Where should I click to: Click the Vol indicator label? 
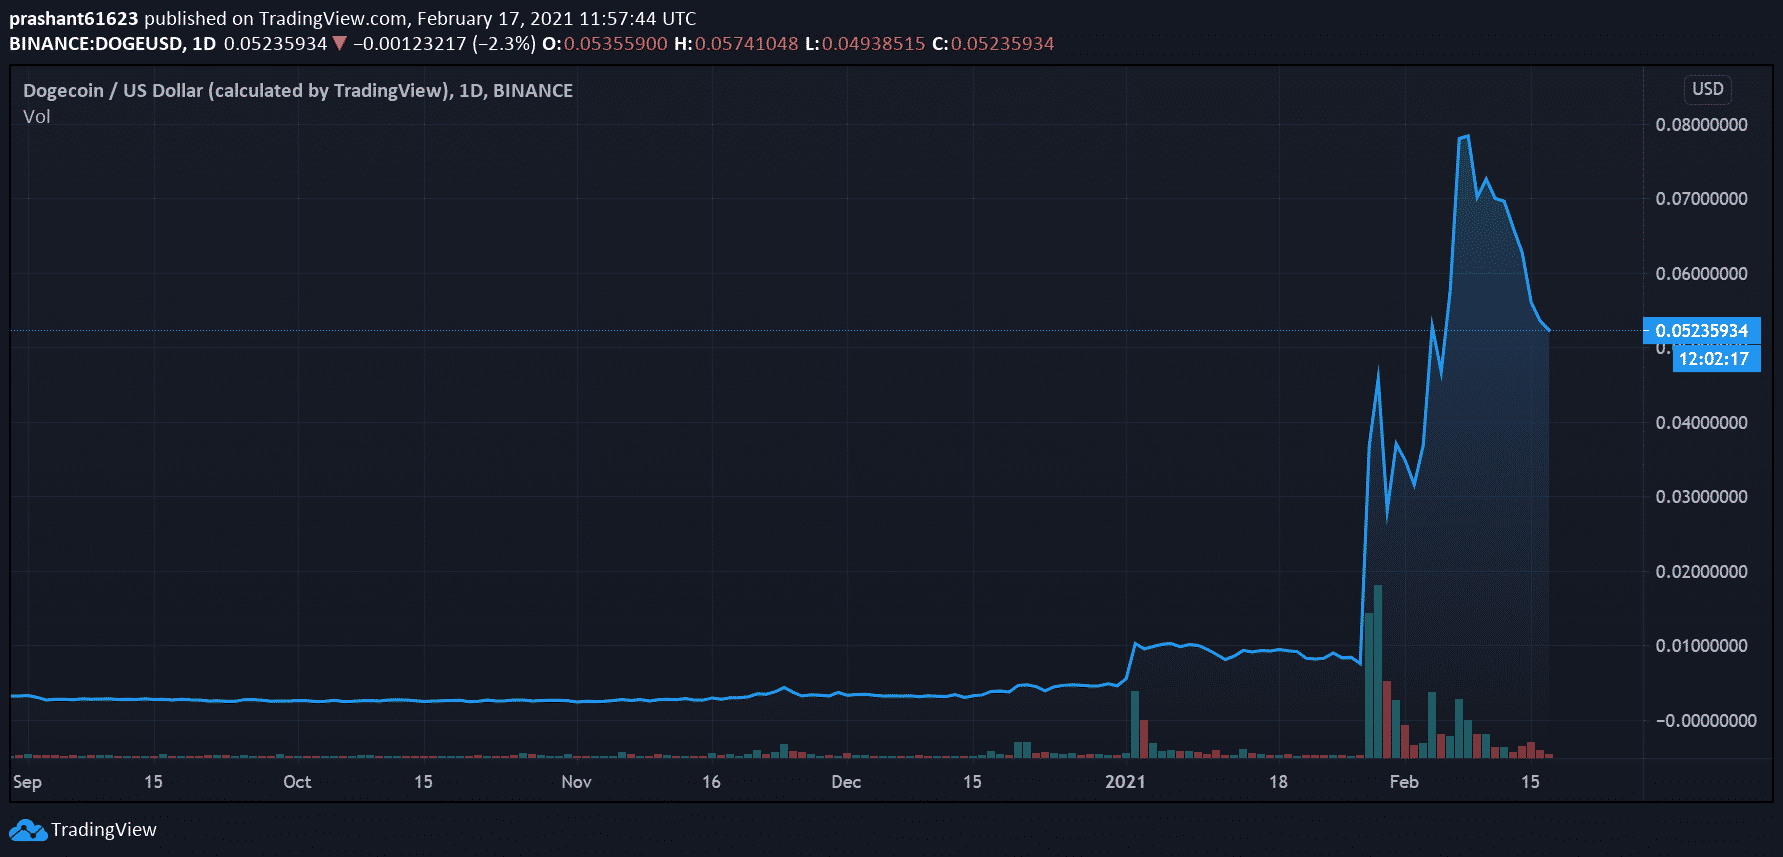(x=37, y=117)
